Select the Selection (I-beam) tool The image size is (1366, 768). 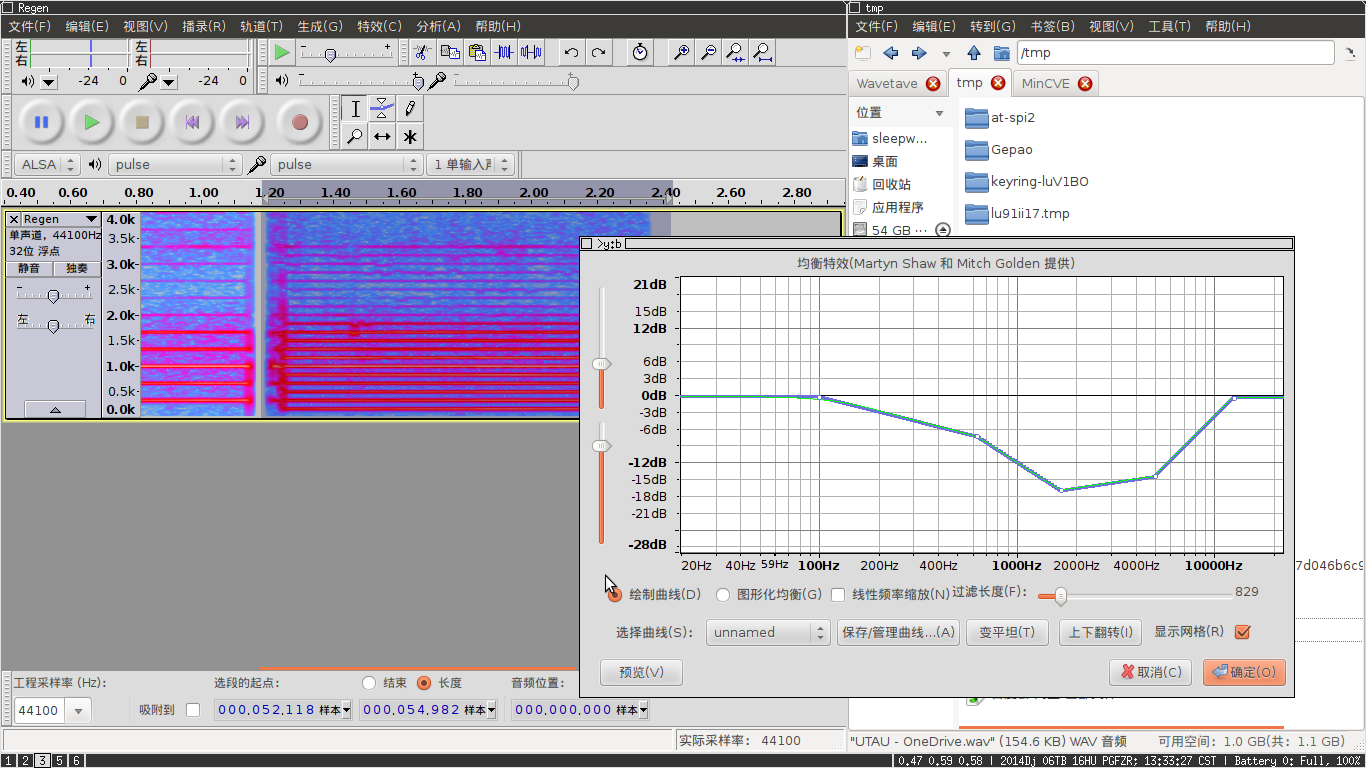pyautogui.click(x=354, y=109)
